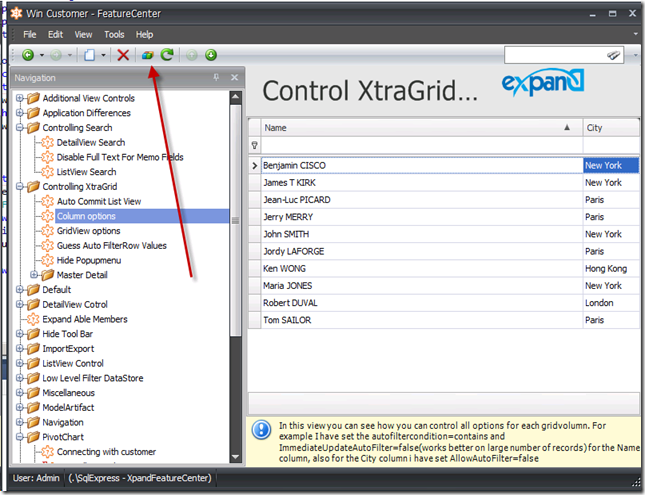Select the Tom SAILOR row
645x495 pixels.
(450, 320)
